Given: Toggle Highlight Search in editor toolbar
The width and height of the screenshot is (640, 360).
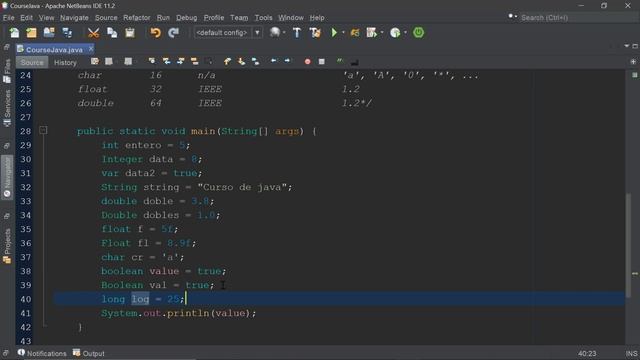Looking at the screenshot, I should [194, 61].
